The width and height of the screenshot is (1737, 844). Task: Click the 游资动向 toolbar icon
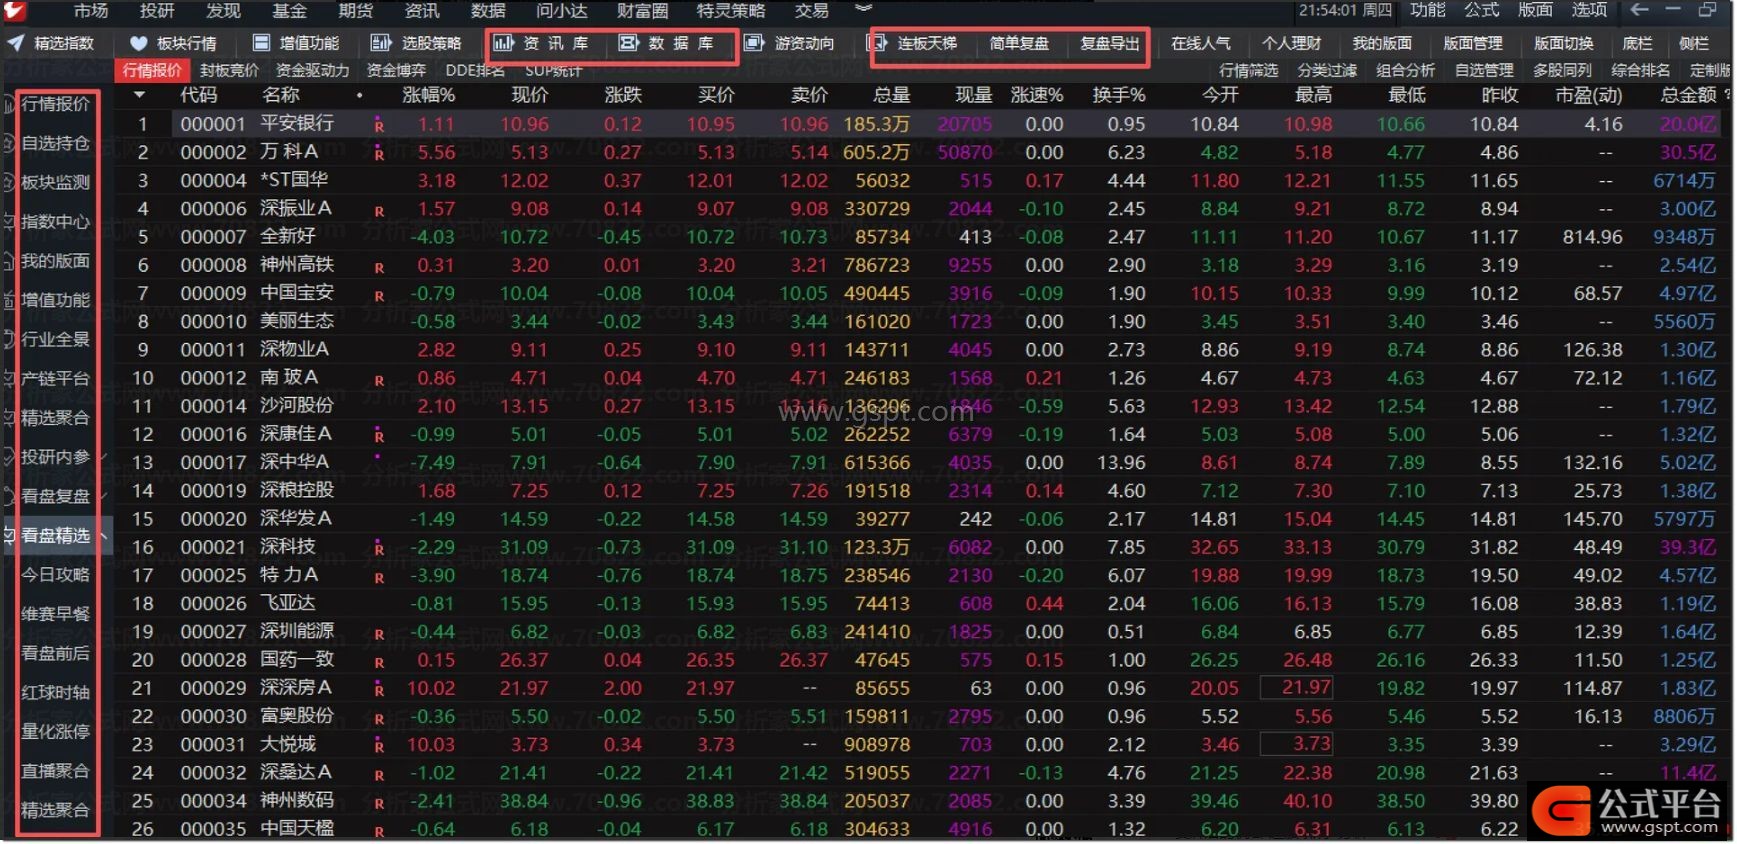click(755, 43)
